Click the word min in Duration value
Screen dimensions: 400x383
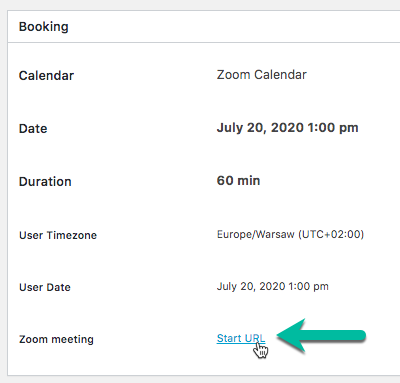point(249,181)
